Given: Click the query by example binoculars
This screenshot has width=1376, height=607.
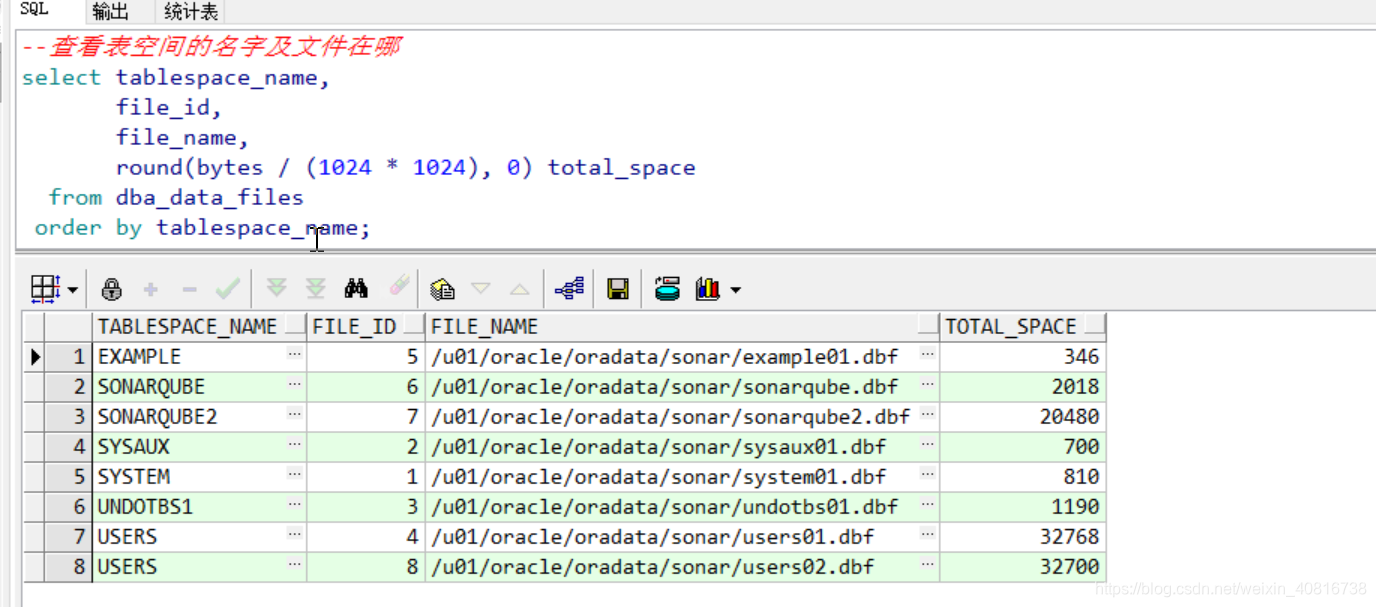Looking at the screenshot, I should [x=356, y=289].
